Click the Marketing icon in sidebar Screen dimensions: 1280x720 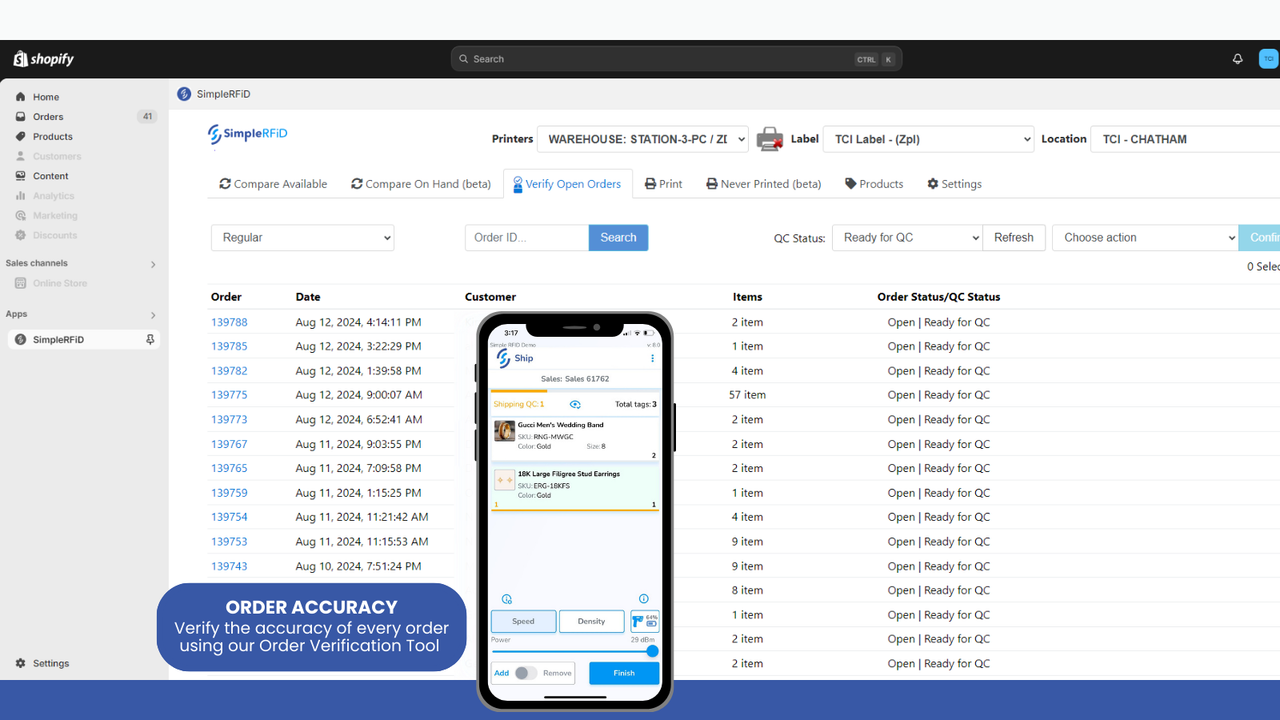pyautogui.click(x=20, y=215)
